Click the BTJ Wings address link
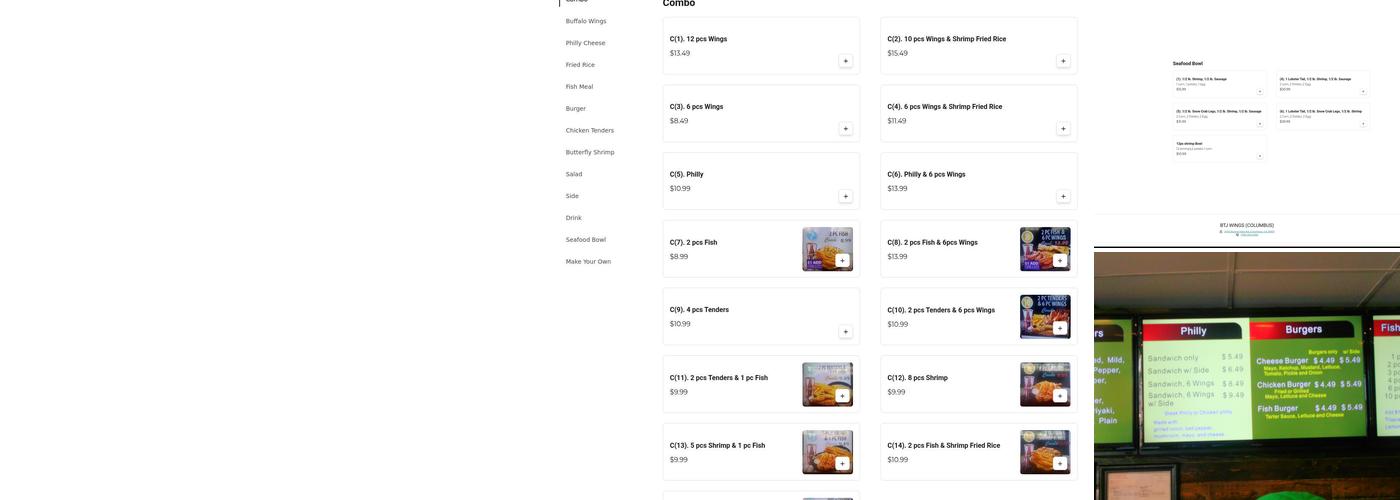 (1247, 232)
